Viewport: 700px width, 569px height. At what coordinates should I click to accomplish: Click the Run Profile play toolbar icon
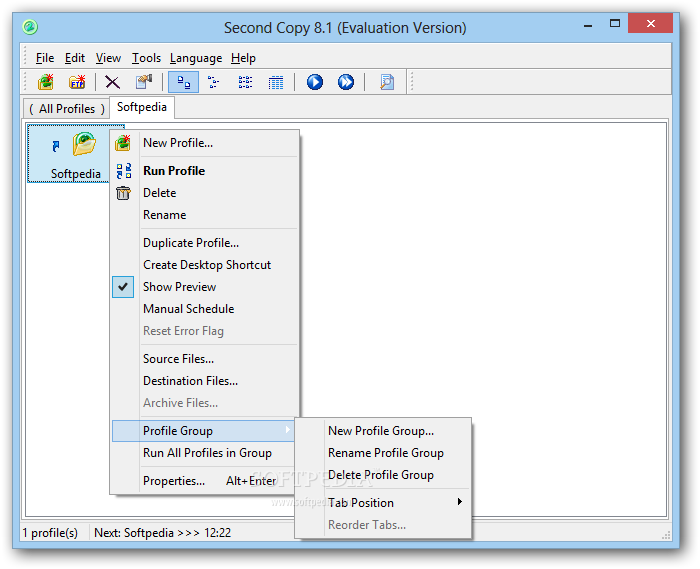tap(315, 82)
